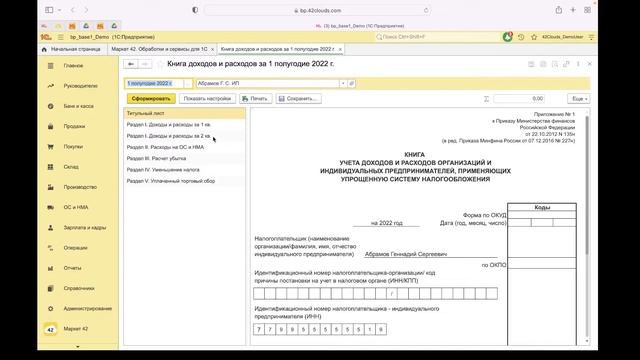Open the history clock icon
The width and height of the screenshot is (640, 360).
521,37
